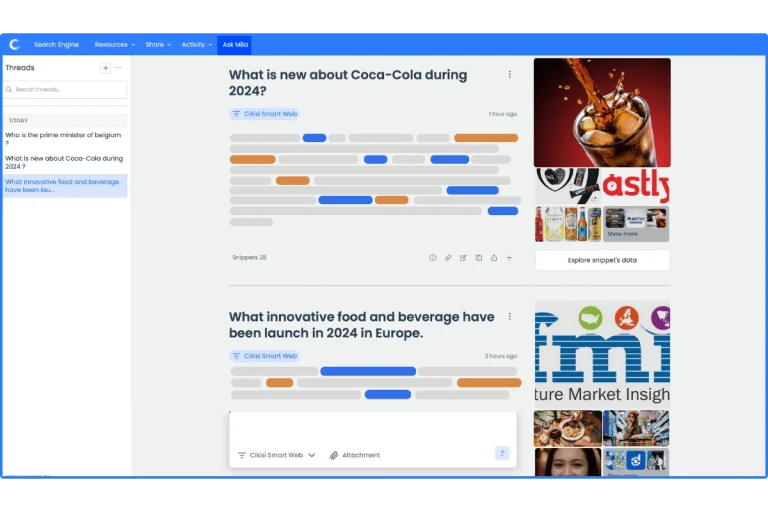Image resolution: width=768 pixels, height=512 pixels.
Task: Click the Cikisi logo icon
Action: 14,44
